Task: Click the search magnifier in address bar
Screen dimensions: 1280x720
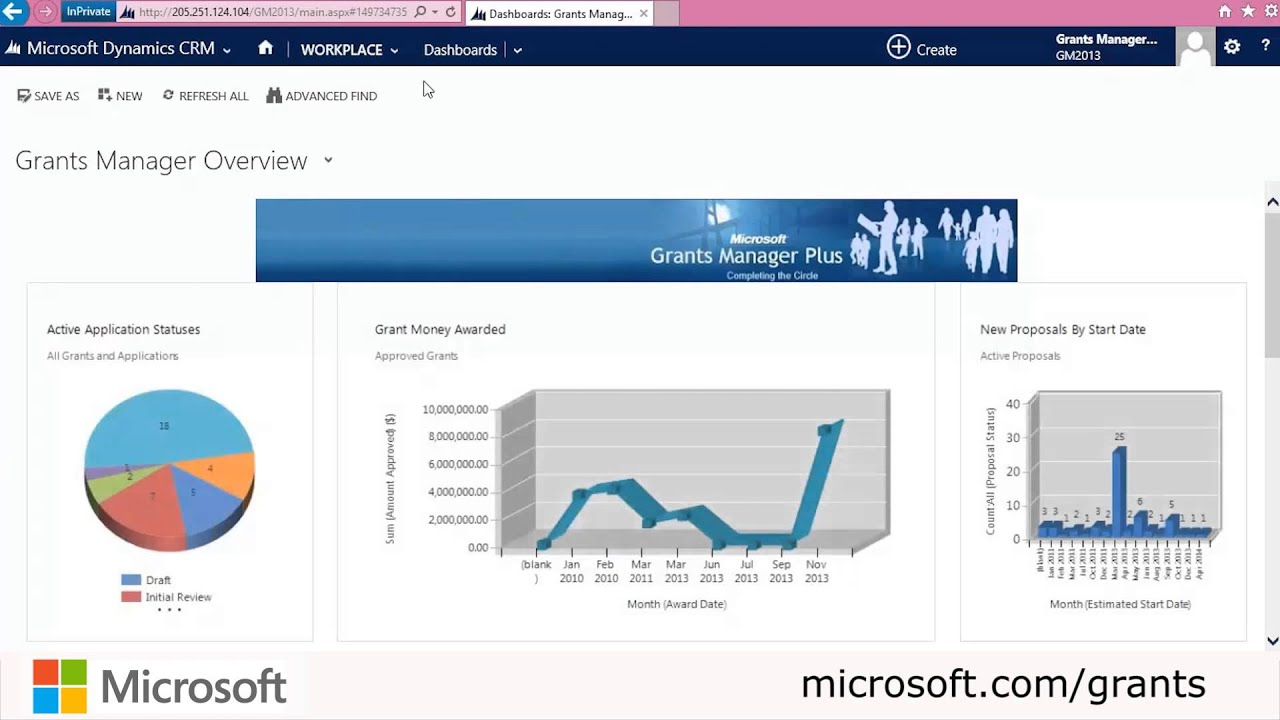Action: pos(420,12)
